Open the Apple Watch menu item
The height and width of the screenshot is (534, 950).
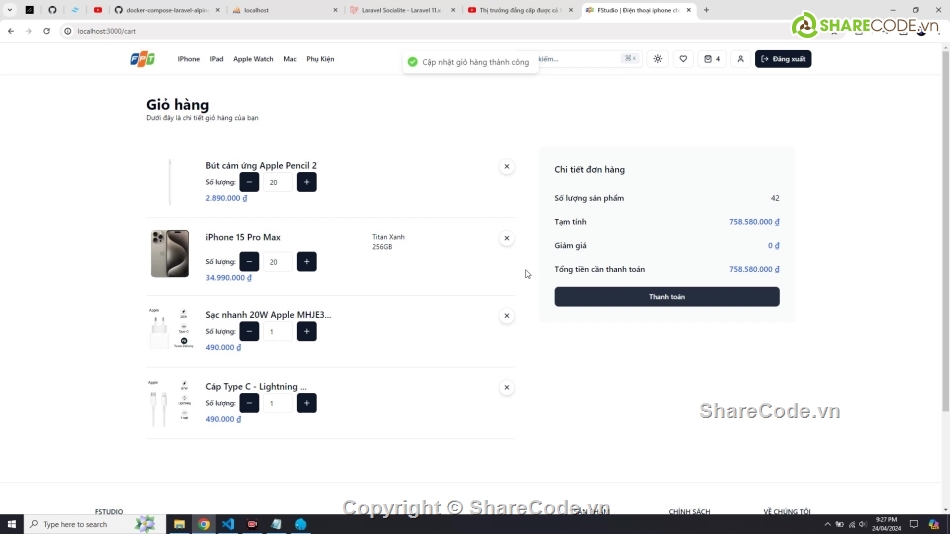[x=253, y=59]
